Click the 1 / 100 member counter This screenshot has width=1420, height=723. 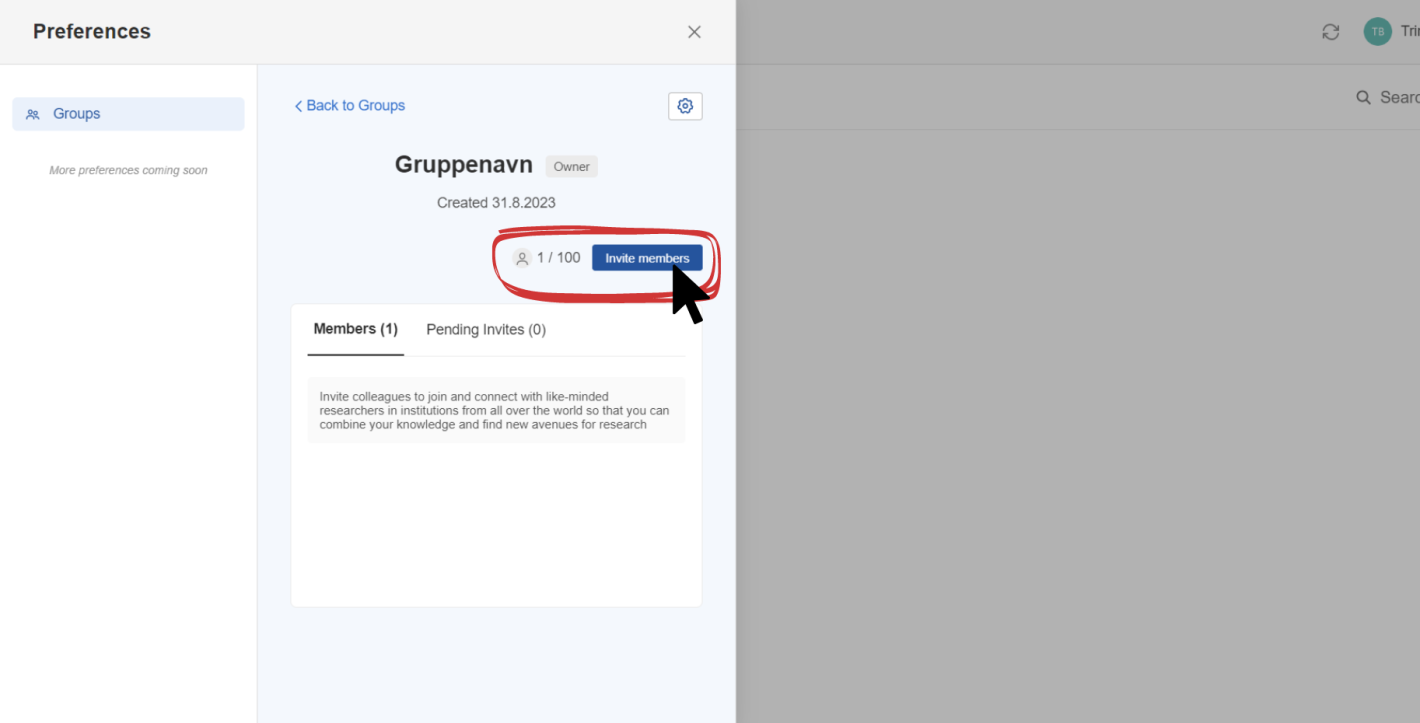pos(558,258)
